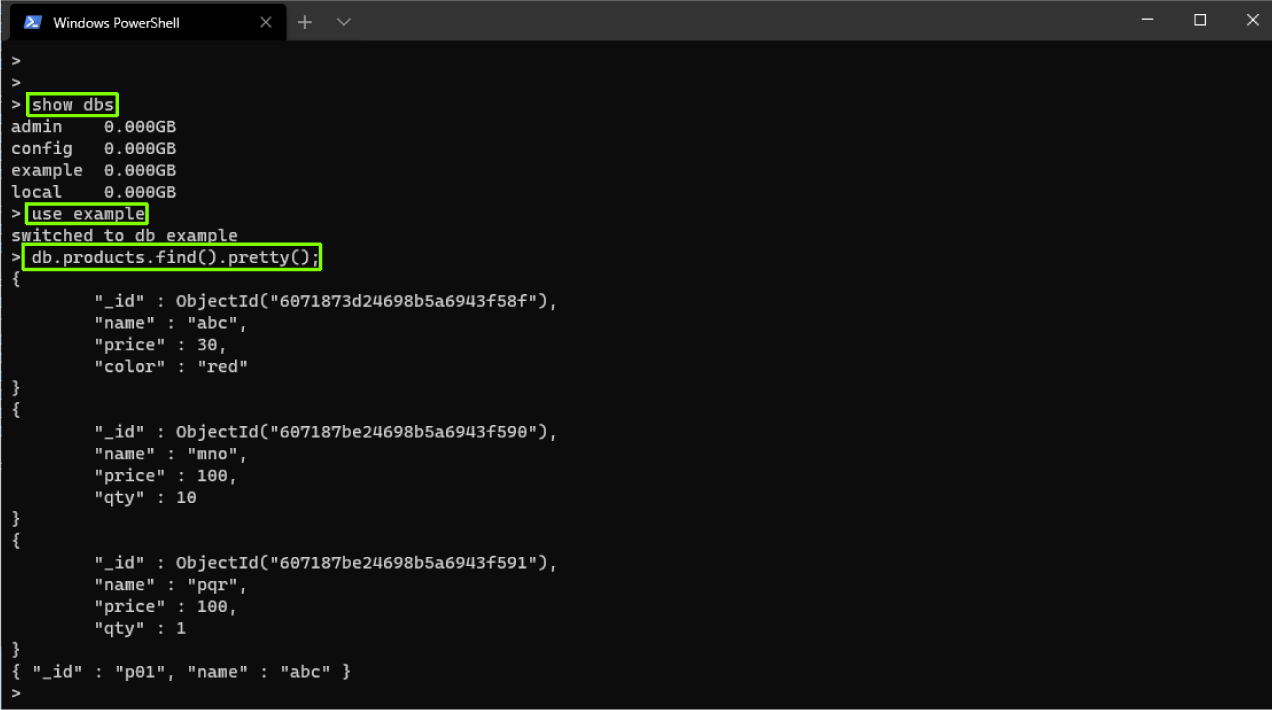This screenshot has height=710, width=1272.
Task: Open the new tab profile dropdown
Action: coord(343,22)
